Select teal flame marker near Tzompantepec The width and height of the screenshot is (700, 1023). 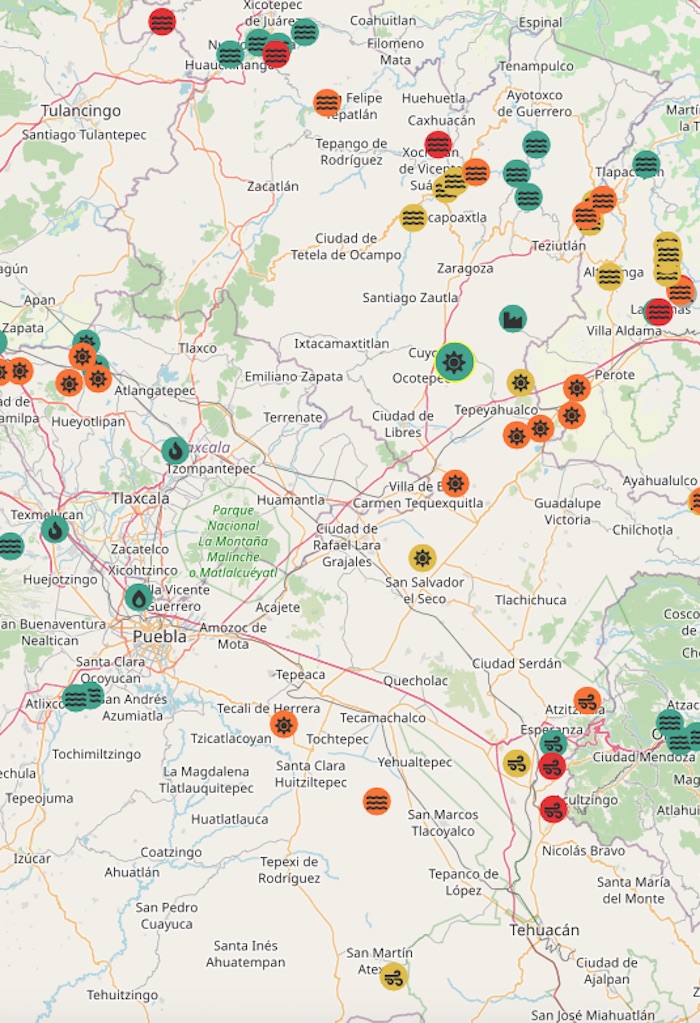pyautogui.click(x=176, y=450)
